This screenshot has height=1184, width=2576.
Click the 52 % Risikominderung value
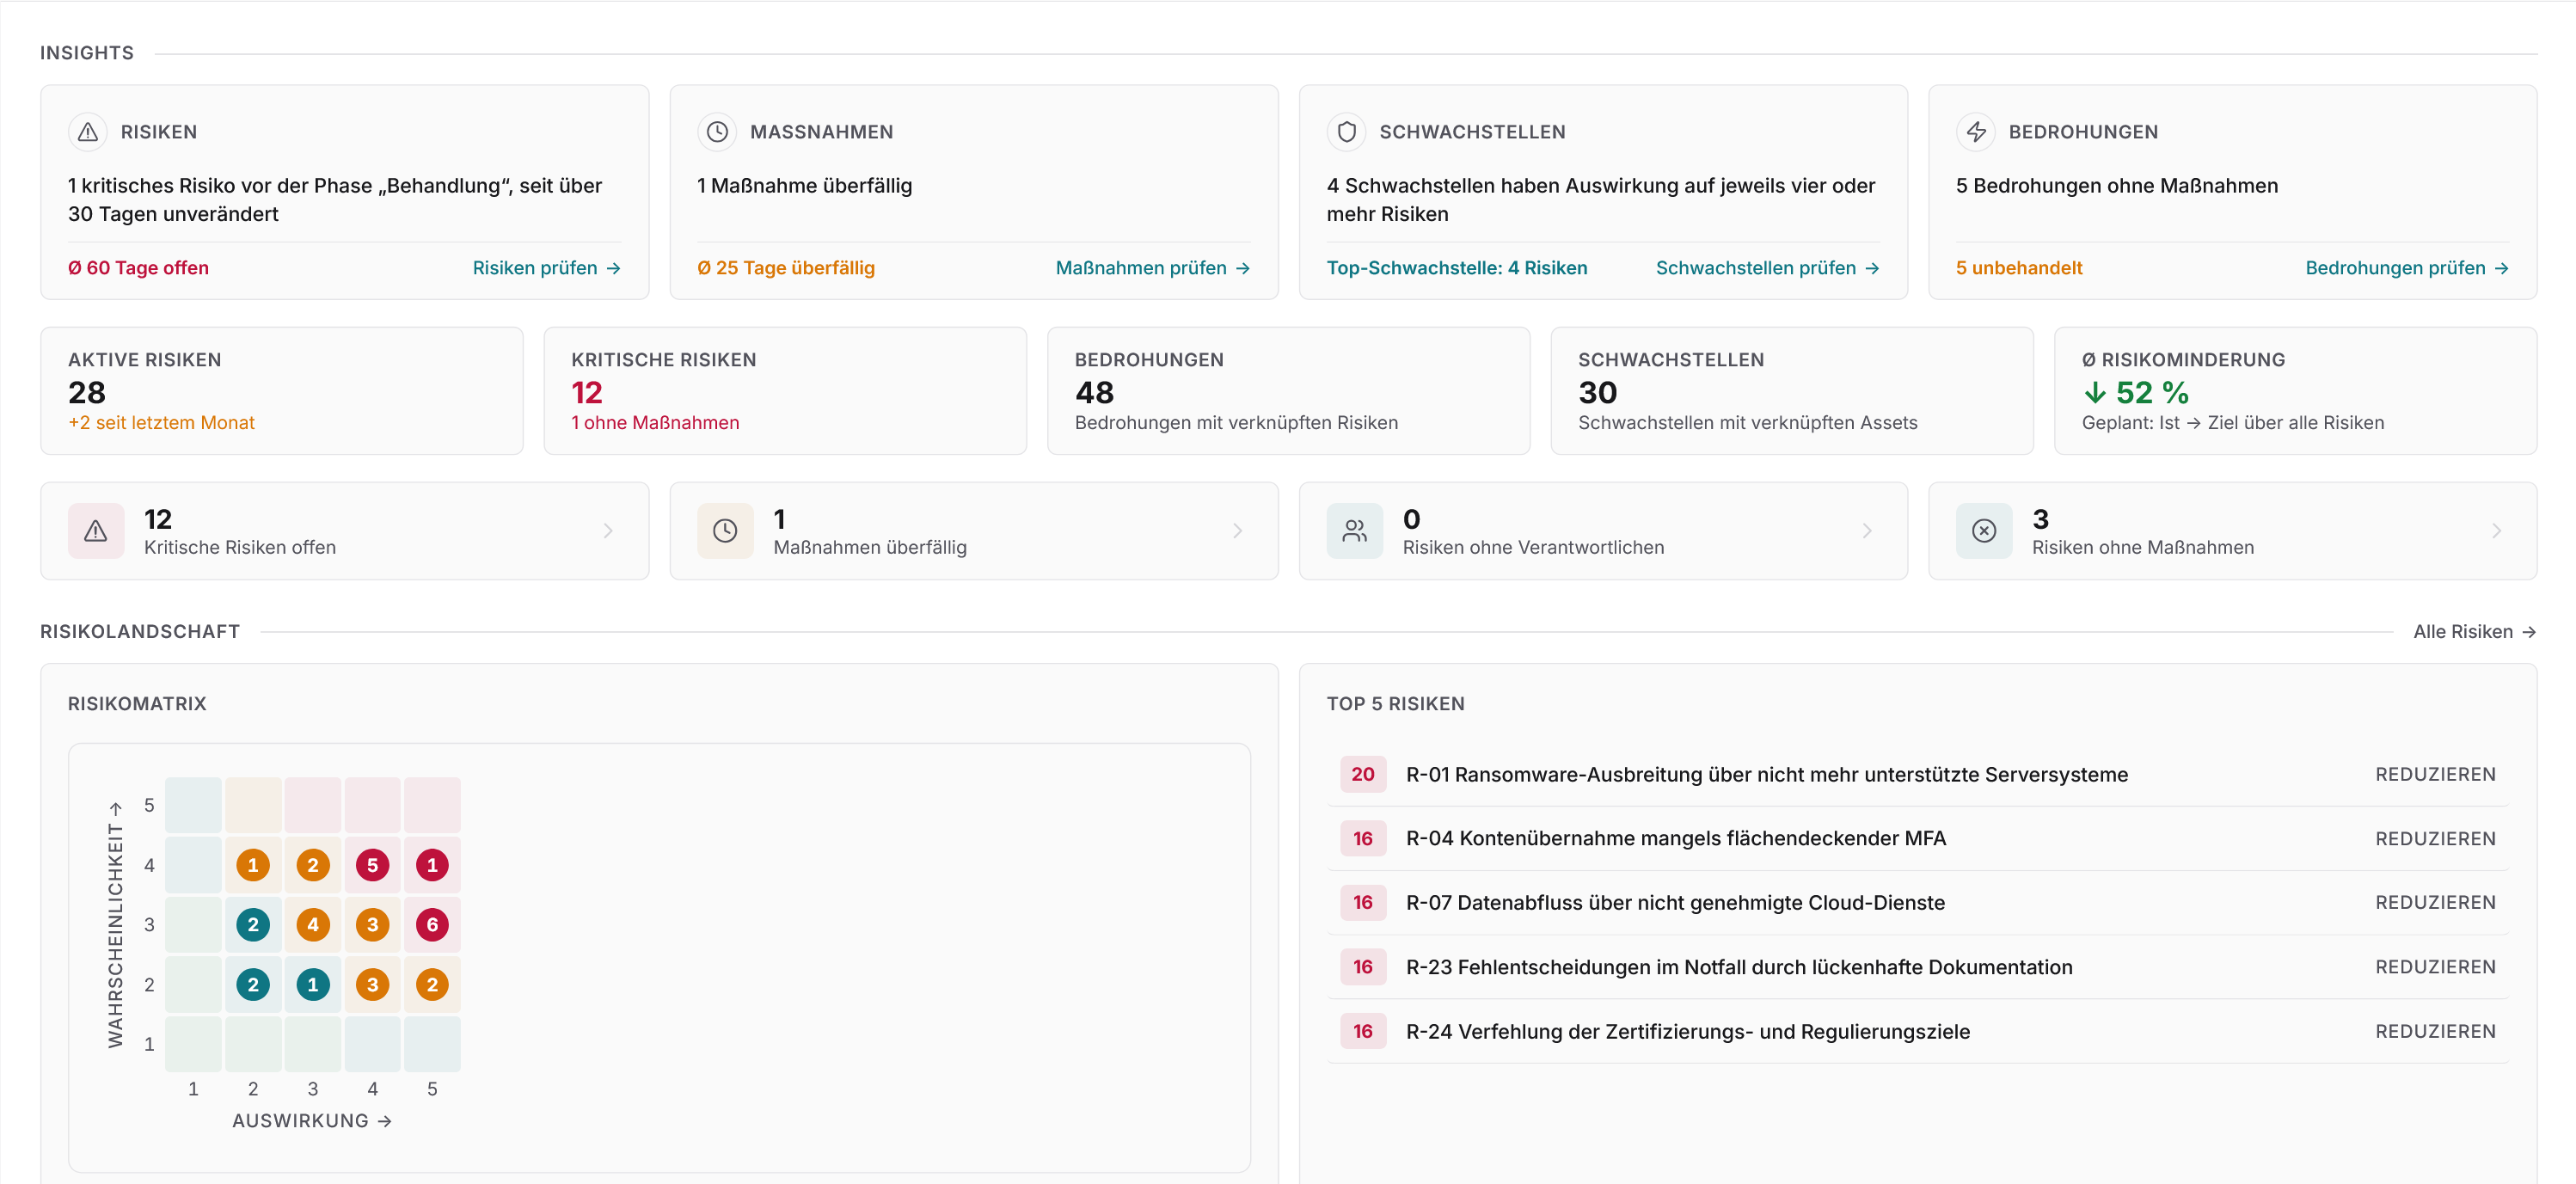coord(2136,393)
